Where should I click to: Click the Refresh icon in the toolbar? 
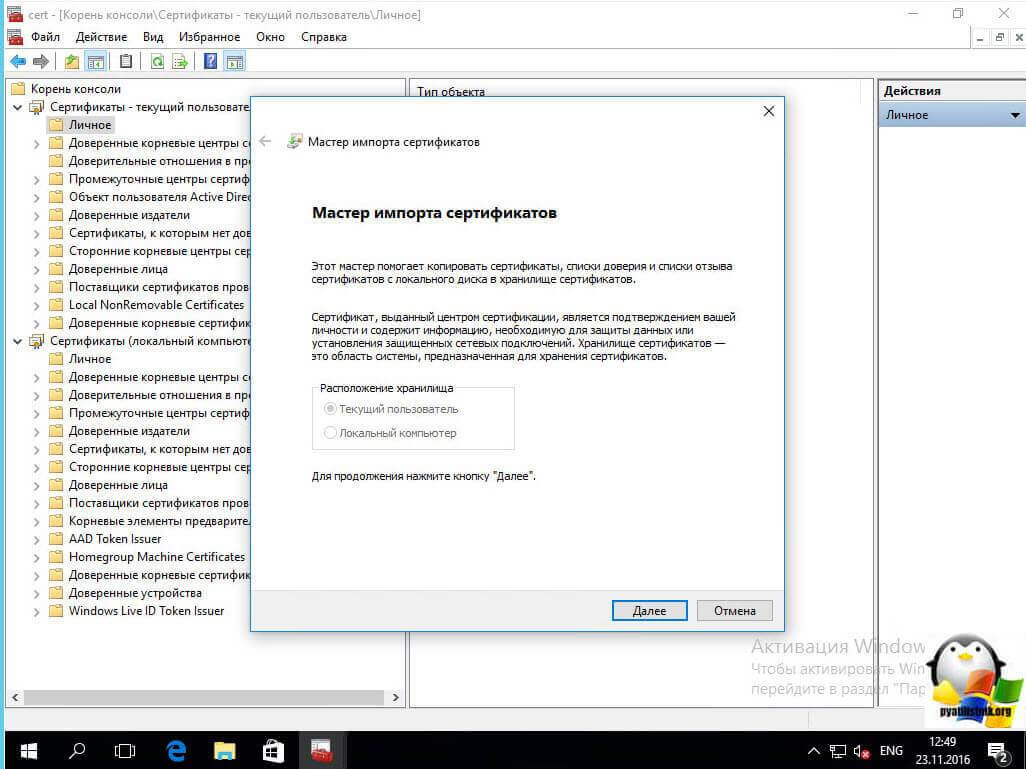(157, 62)
